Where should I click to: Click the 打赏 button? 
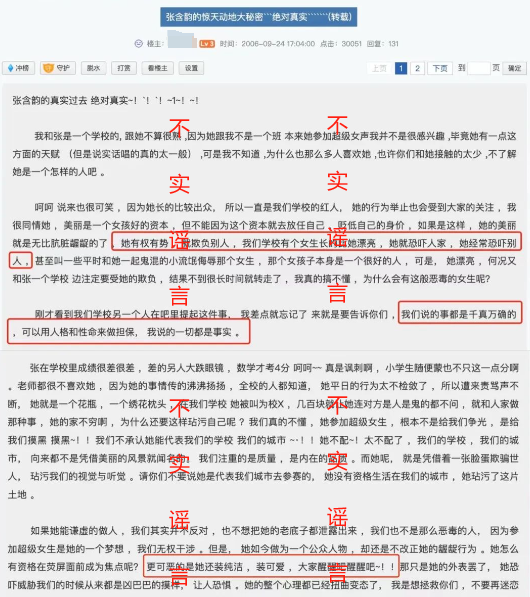(x=124, y=68)
